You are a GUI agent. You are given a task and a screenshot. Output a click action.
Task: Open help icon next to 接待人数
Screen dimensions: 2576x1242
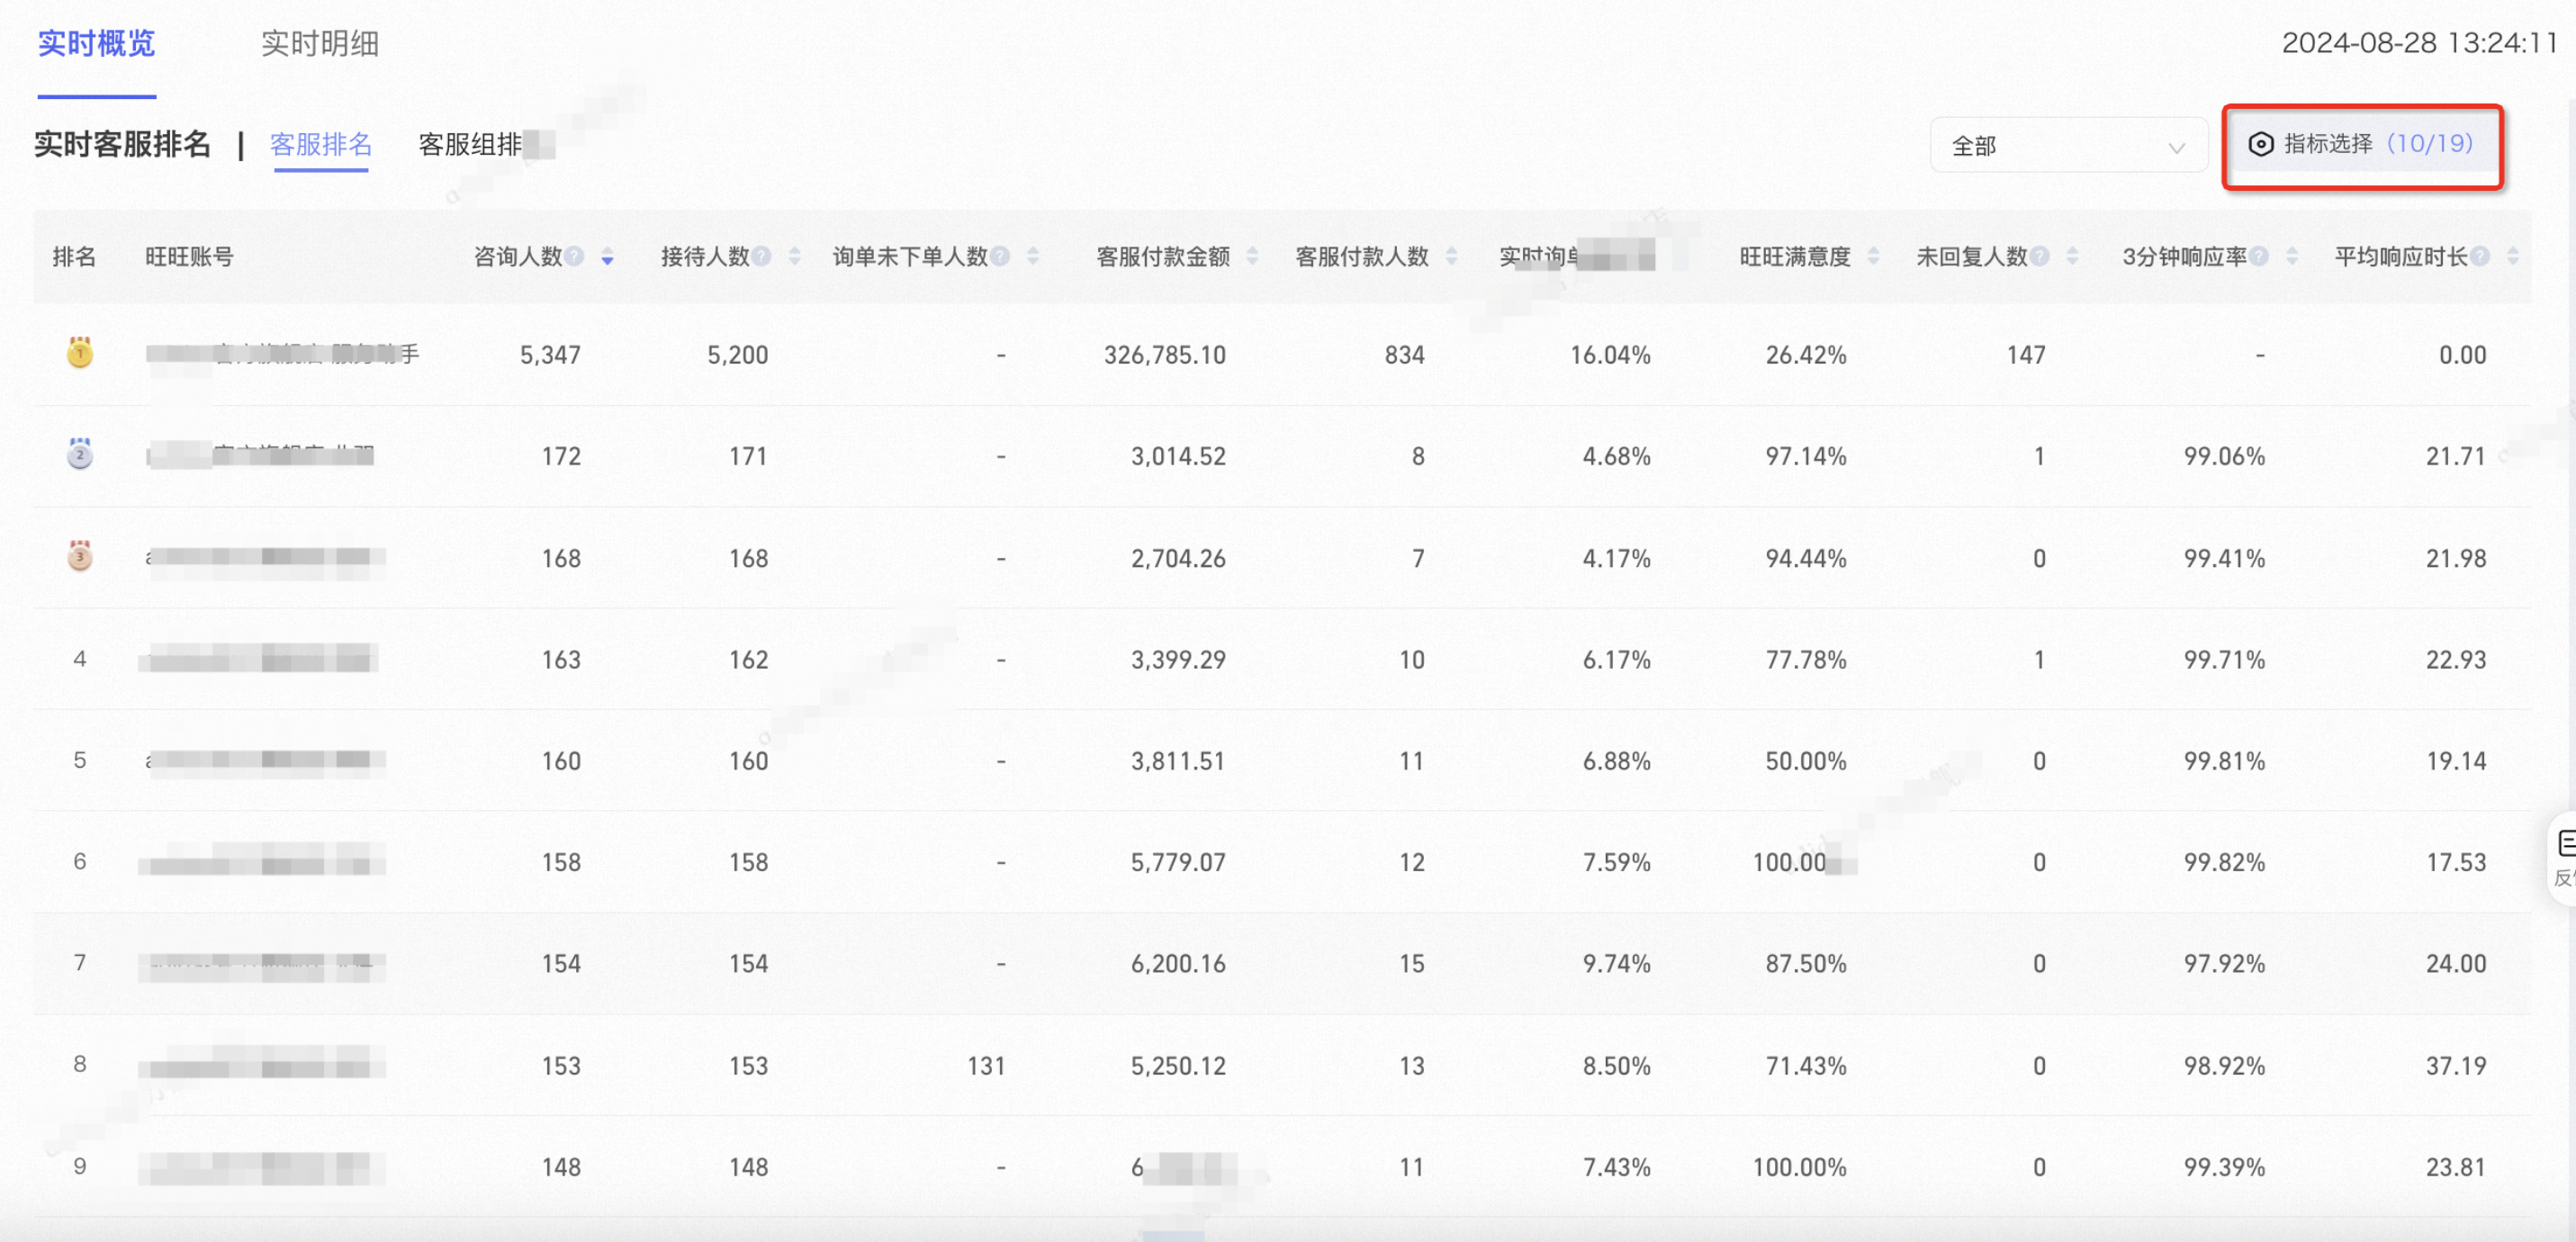(x=761, y=257)
